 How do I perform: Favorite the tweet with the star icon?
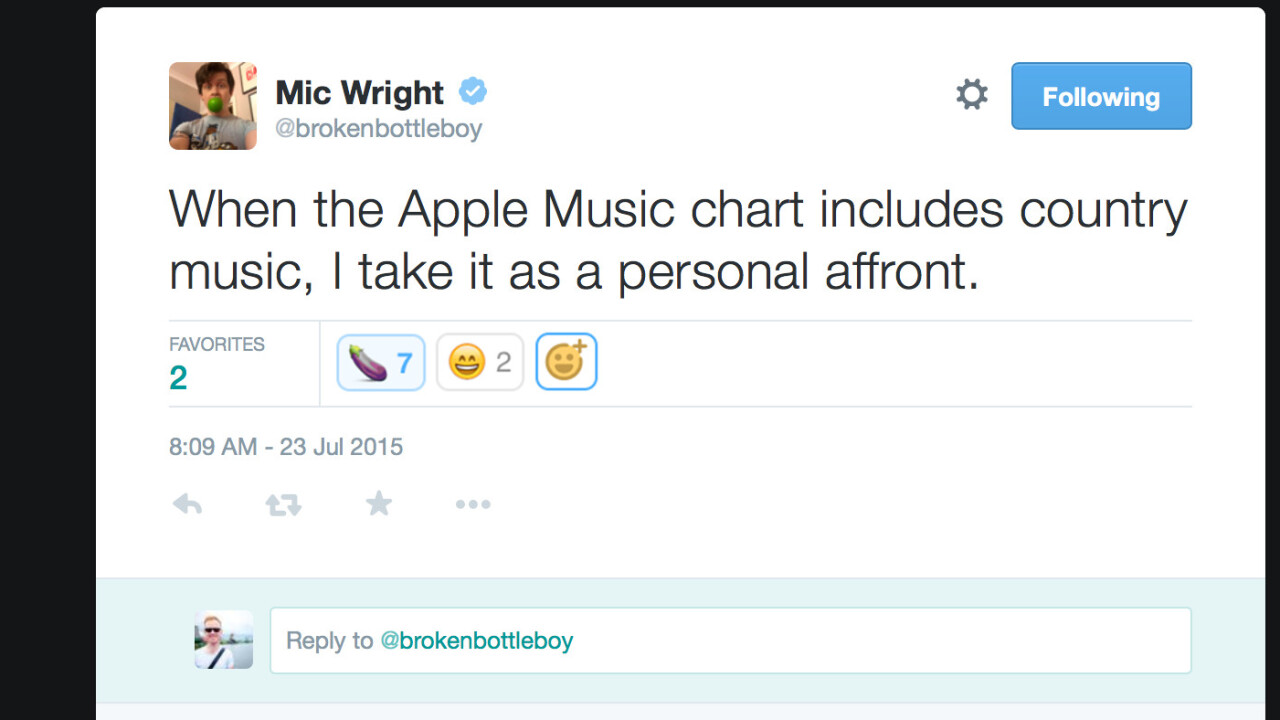pos(379,503)
